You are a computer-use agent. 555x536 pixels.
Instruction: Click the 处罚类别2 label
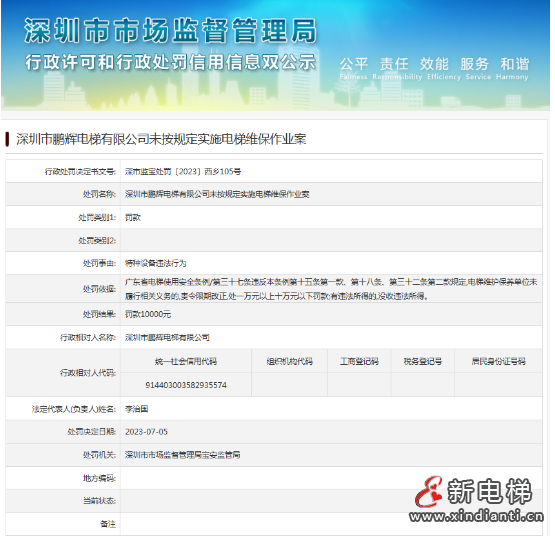97,241
